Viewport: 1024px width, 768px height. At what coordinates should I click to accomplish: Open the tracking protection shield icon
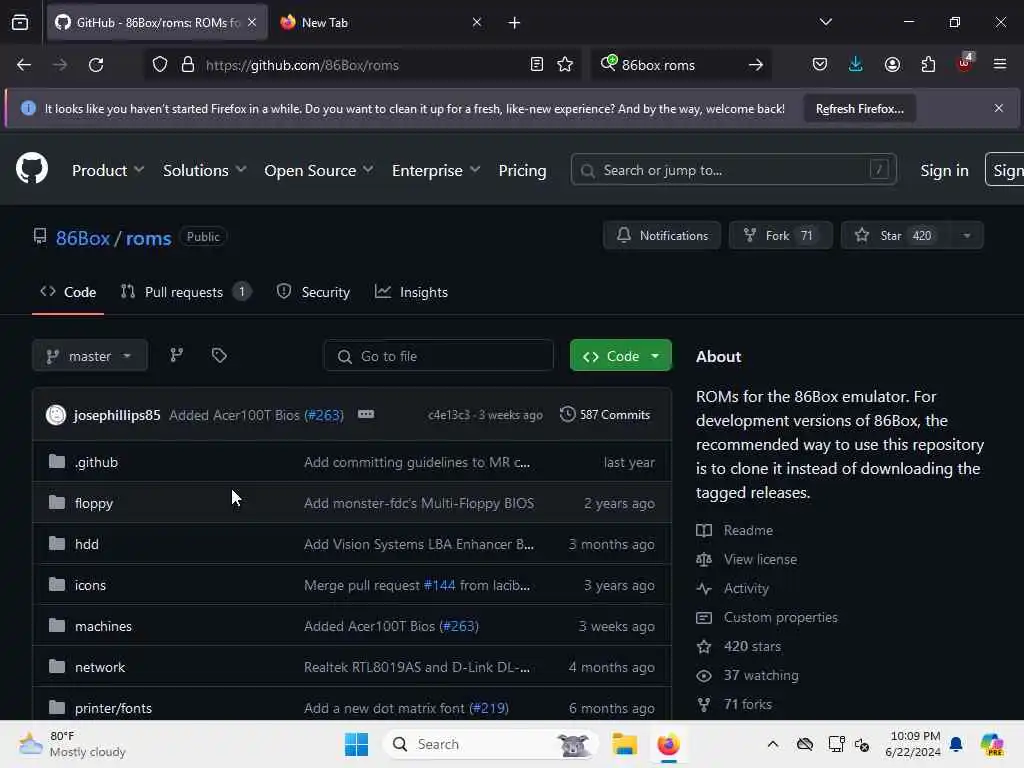click(160, 64)
